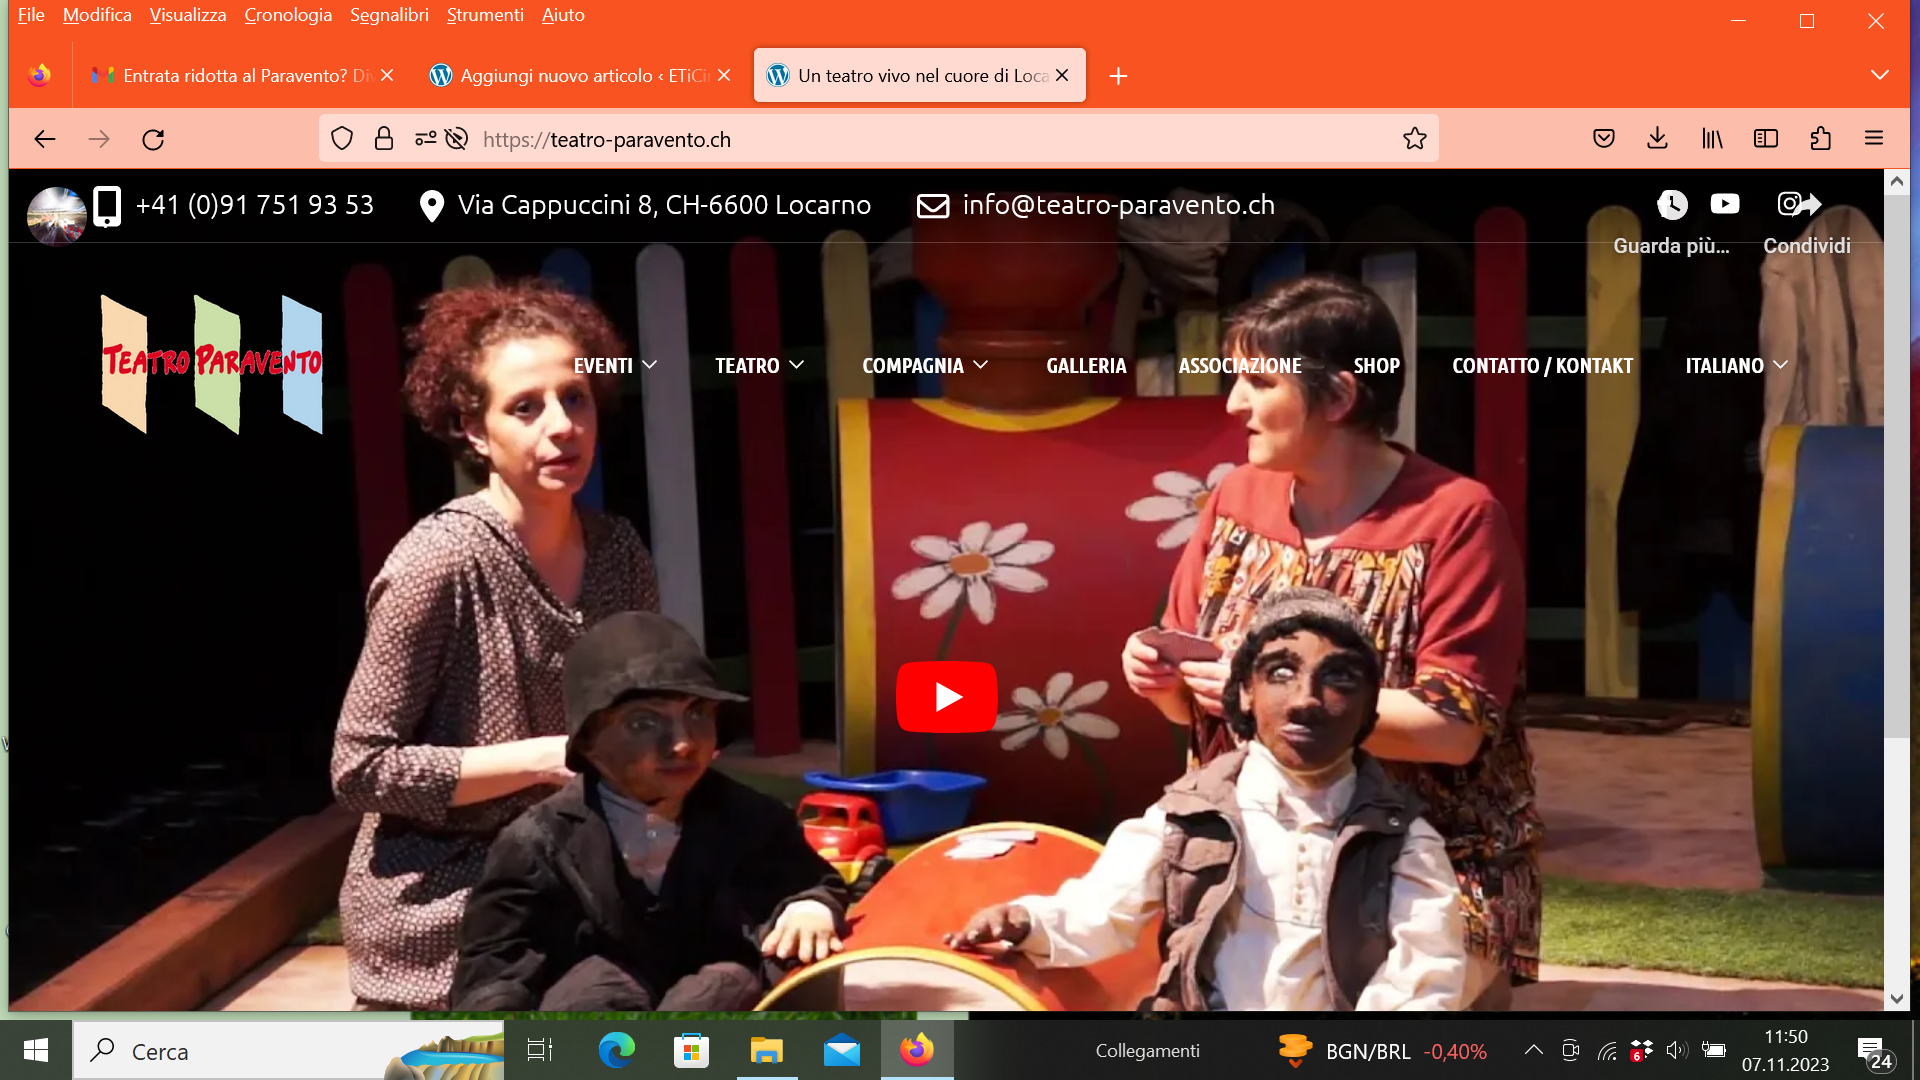Click the Watch later clock icon
This screenshot has width=1920, height=1080.
1672,204
